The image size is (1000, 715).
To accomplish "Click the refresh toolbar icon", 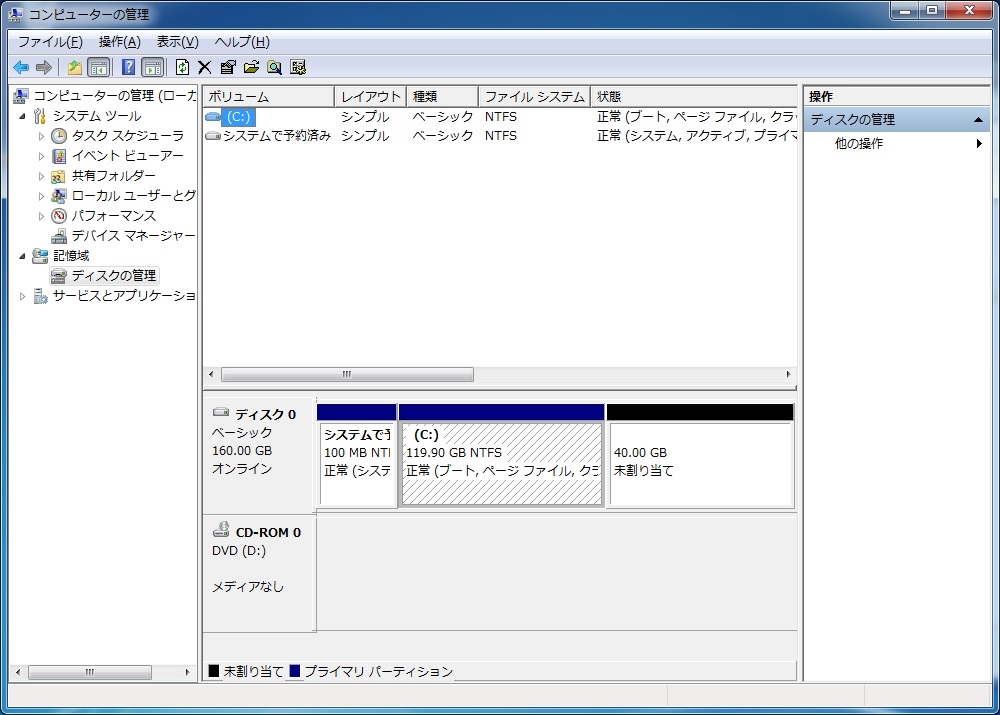I will [182, 67].
